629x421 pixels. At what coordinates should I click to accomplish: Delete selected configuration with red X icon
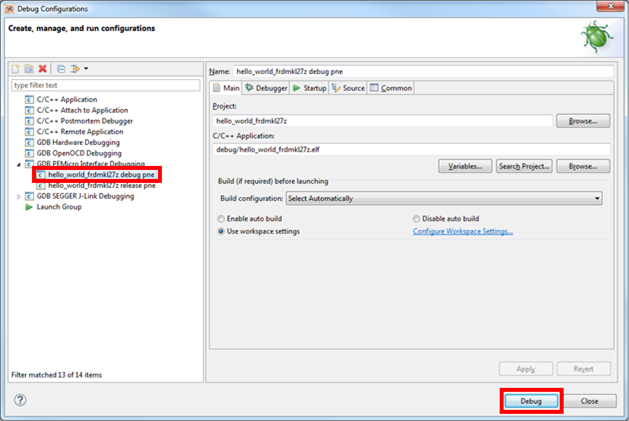point(42,69)
